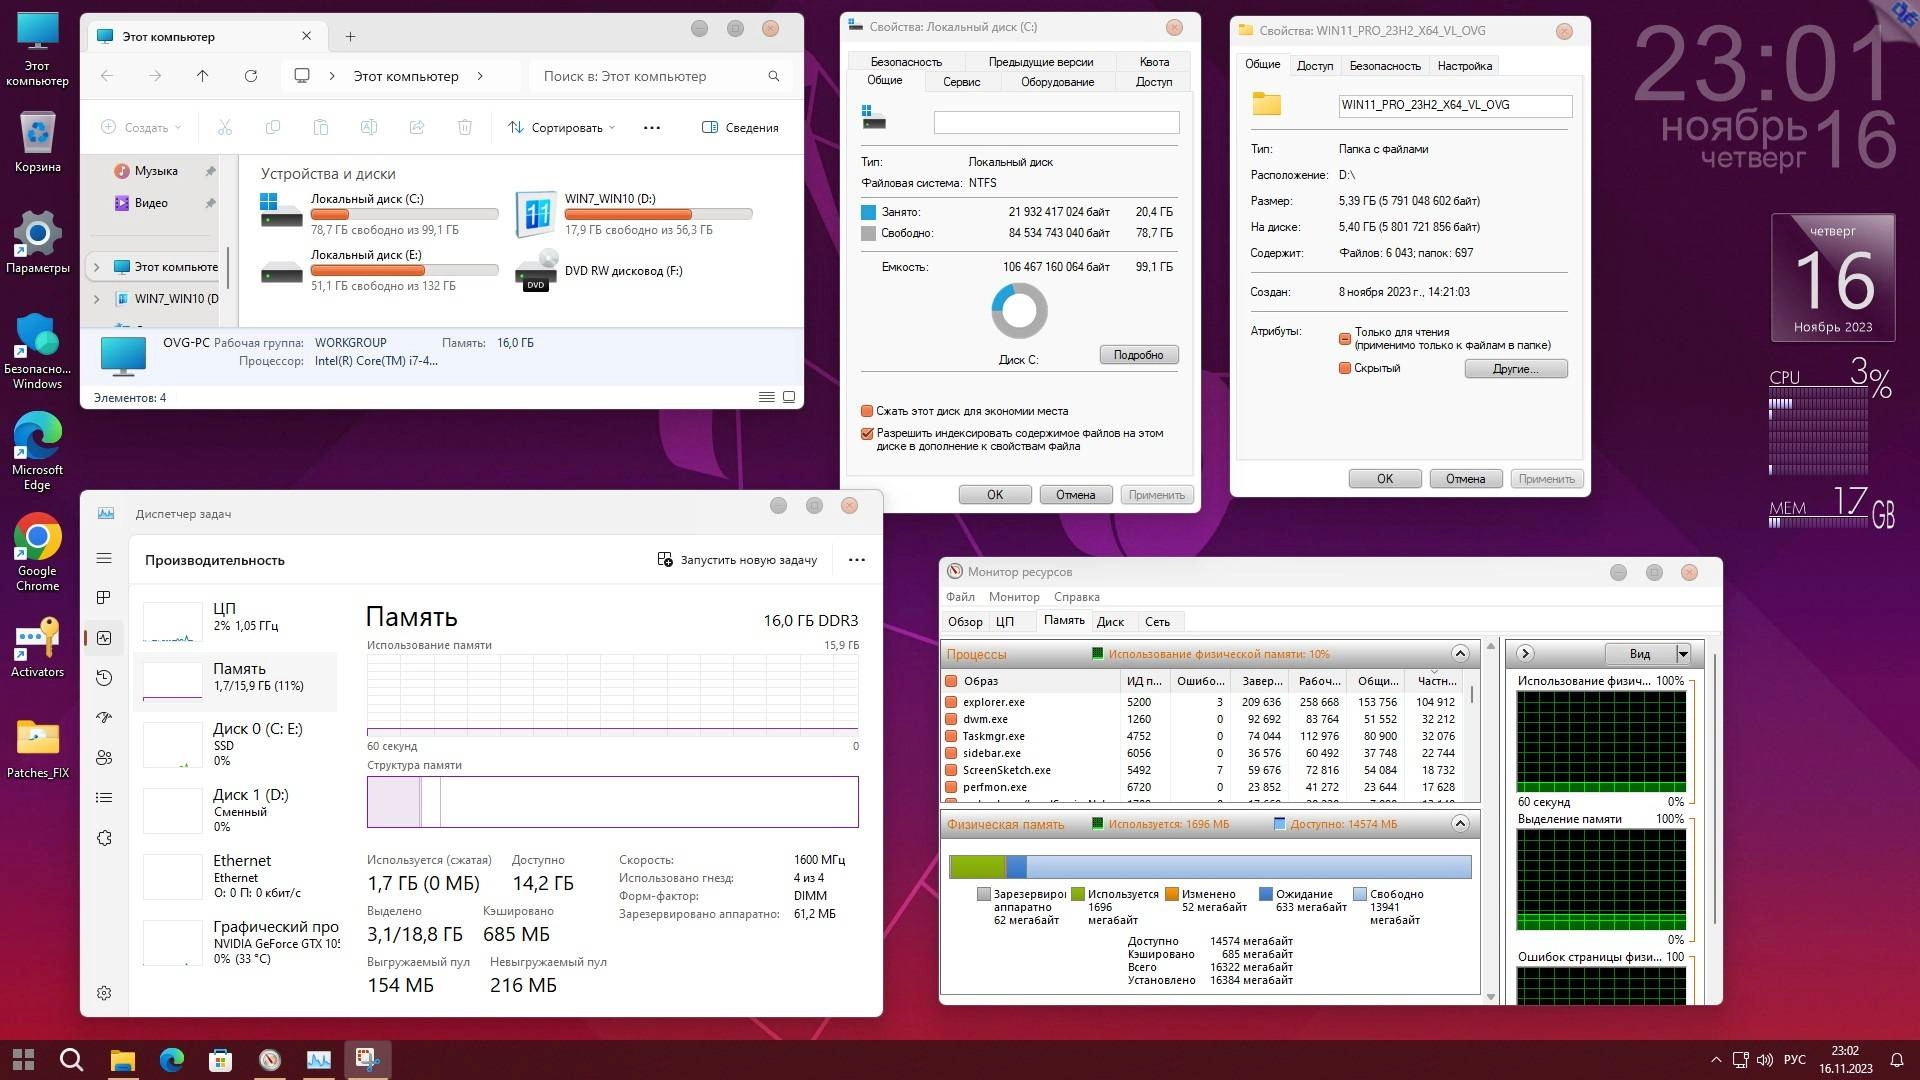This screenshot has height=1080, width=1920.
Task: Click the Подробно button in disk properties
Action: (1138, 354)
